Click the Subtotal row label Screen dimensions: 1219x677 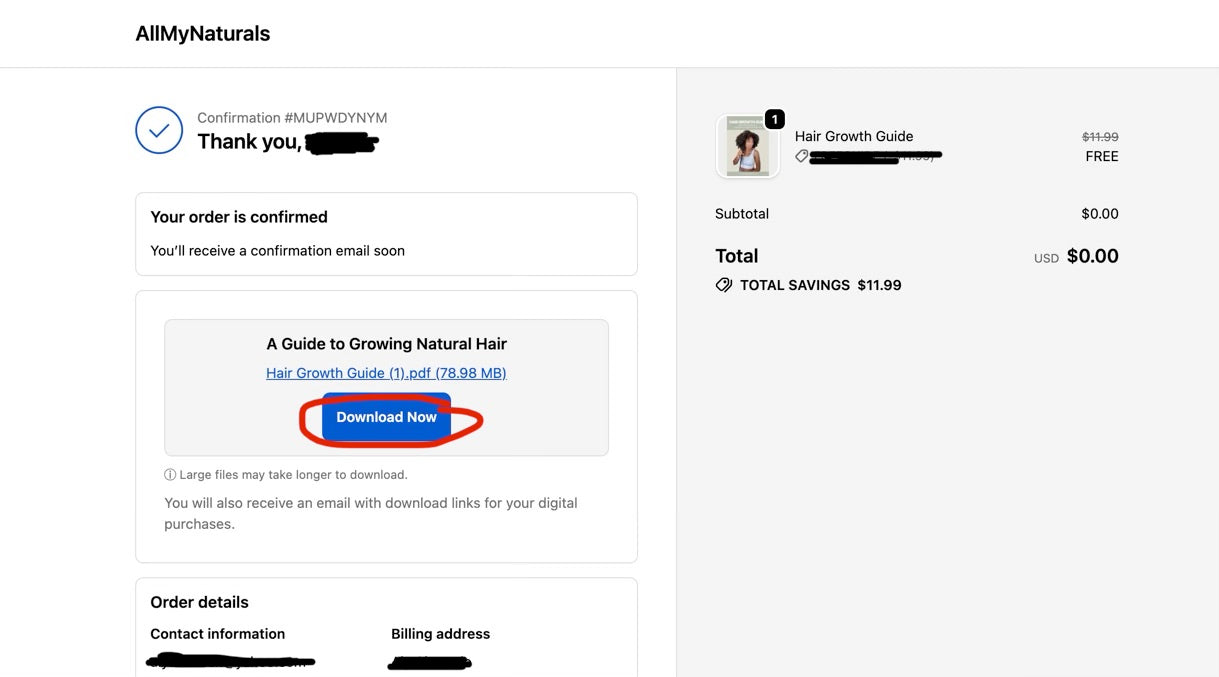[742, 214]
